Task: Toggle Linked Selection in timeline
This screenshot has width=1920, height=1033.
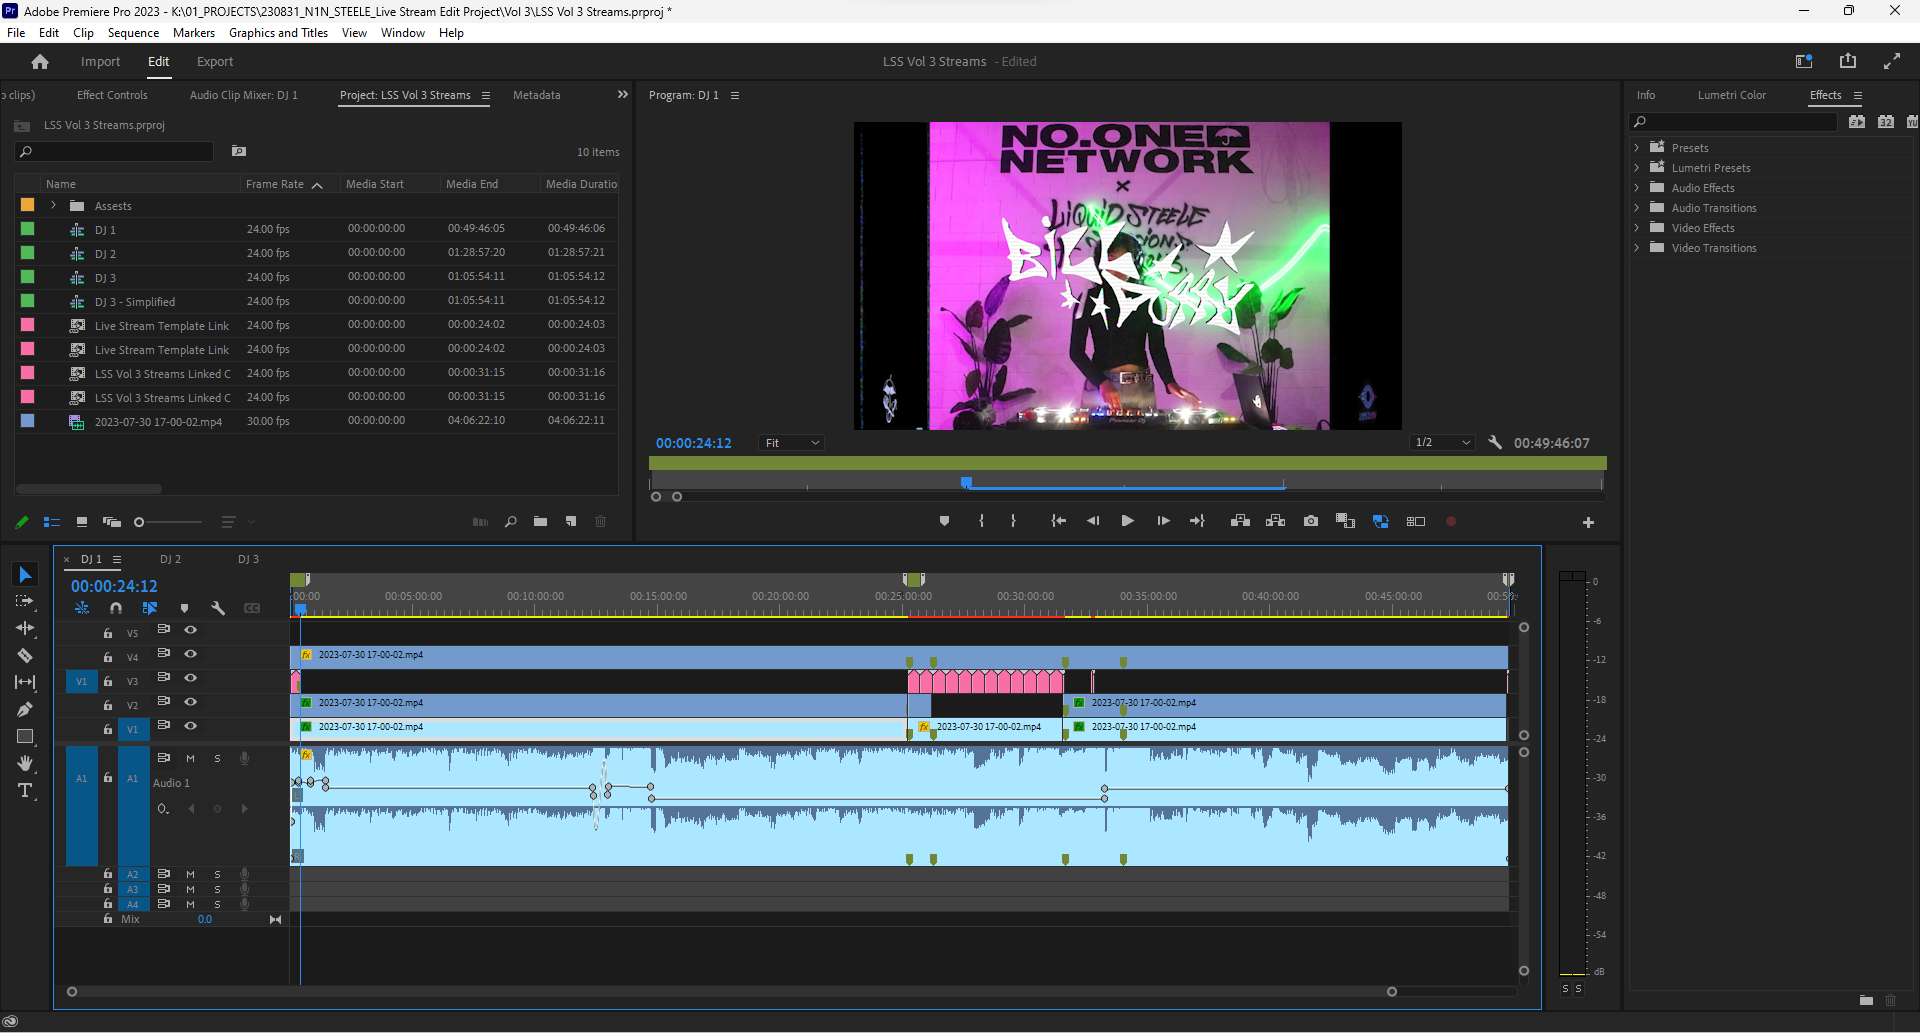Action: (x=150, y=608)
